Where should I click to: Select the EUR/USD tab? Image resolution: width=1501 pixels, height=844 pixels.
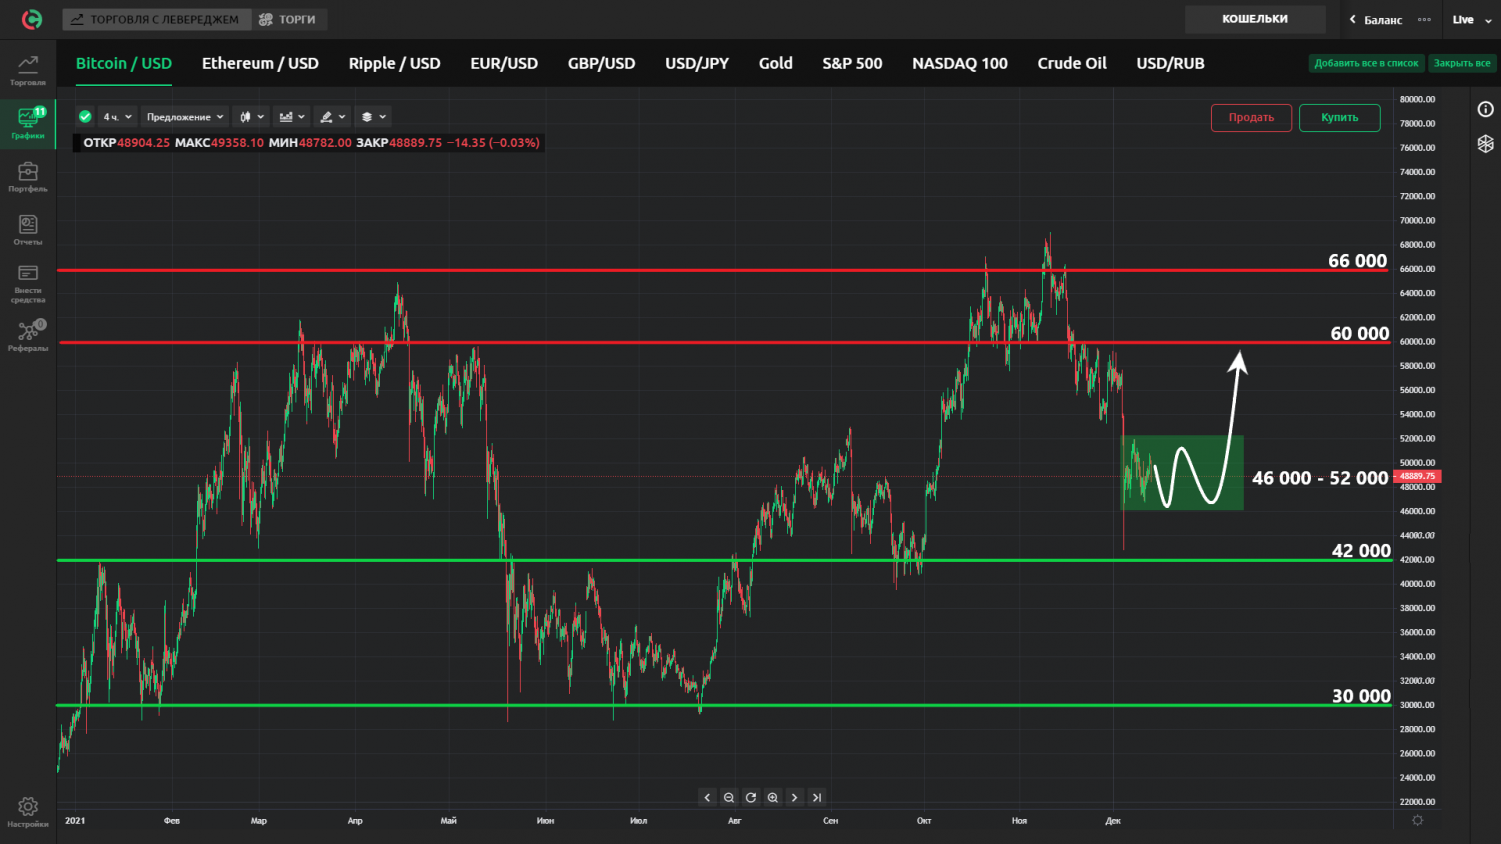[x=504, y=63]
